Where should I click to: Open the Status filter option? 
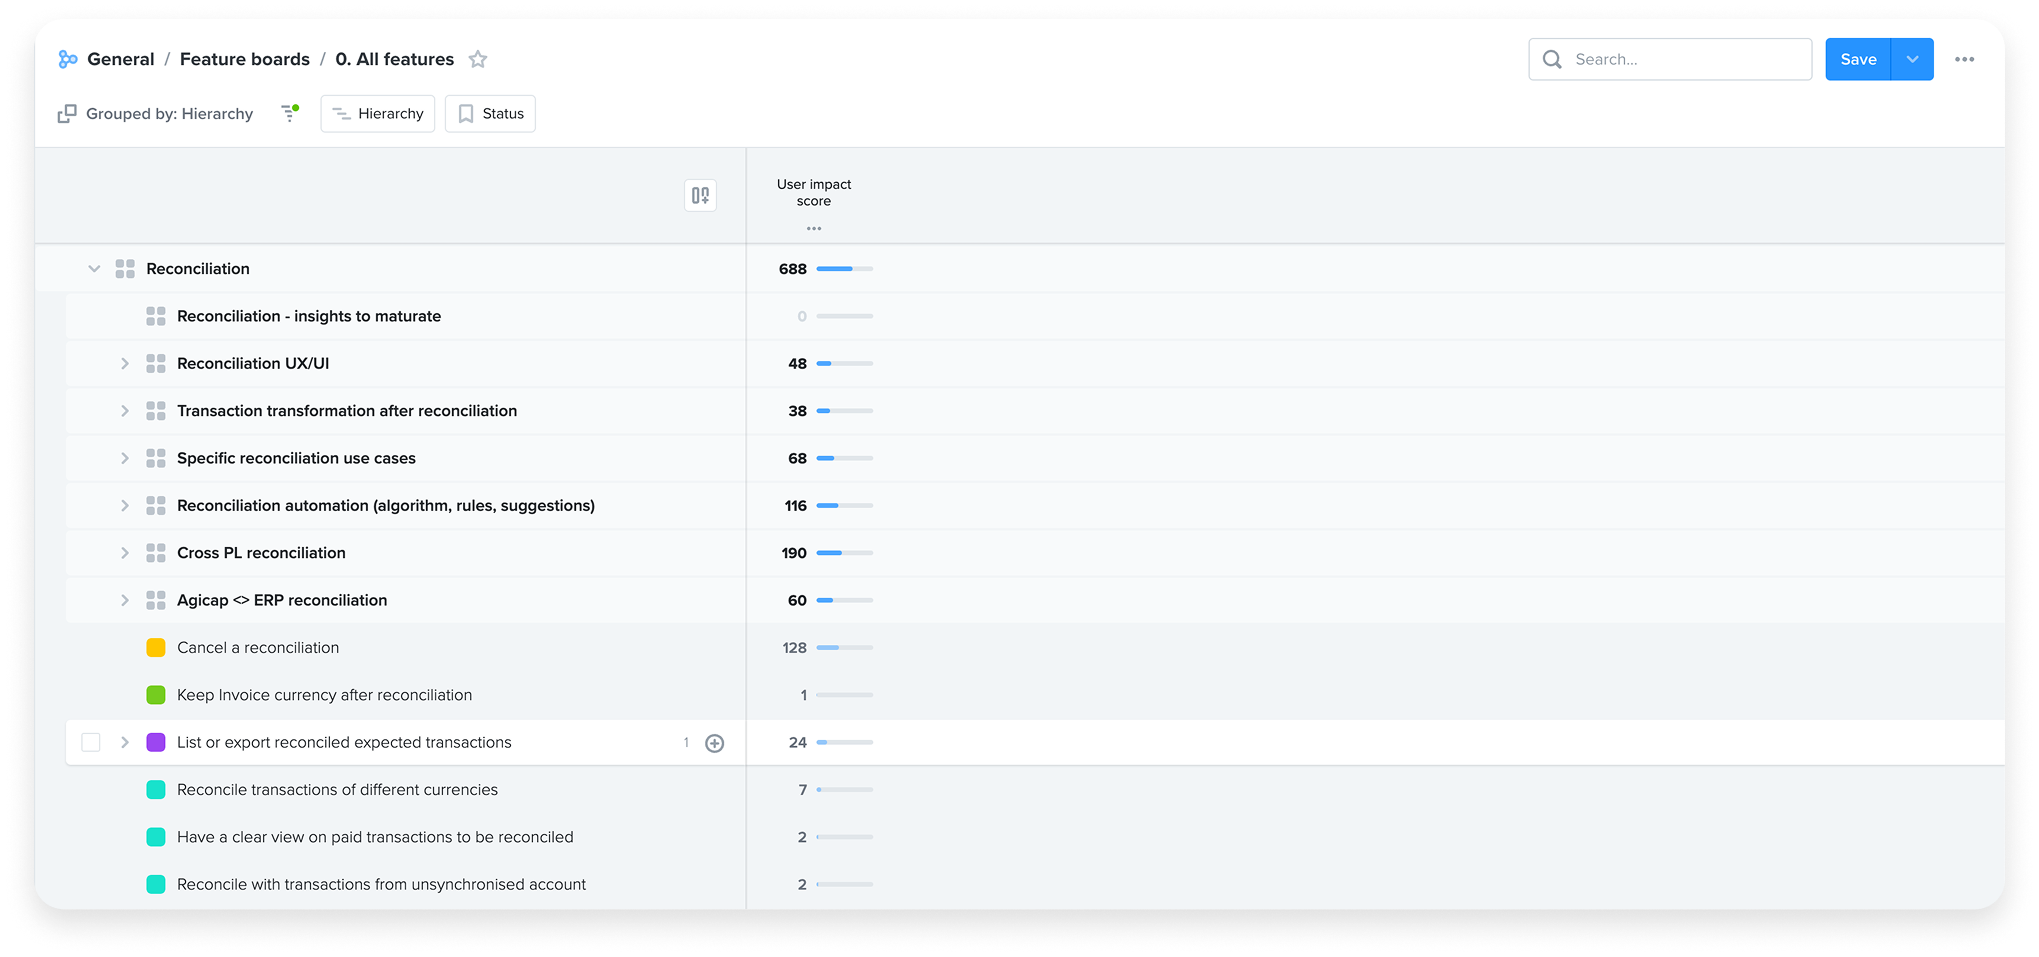(x=490, y=114)
